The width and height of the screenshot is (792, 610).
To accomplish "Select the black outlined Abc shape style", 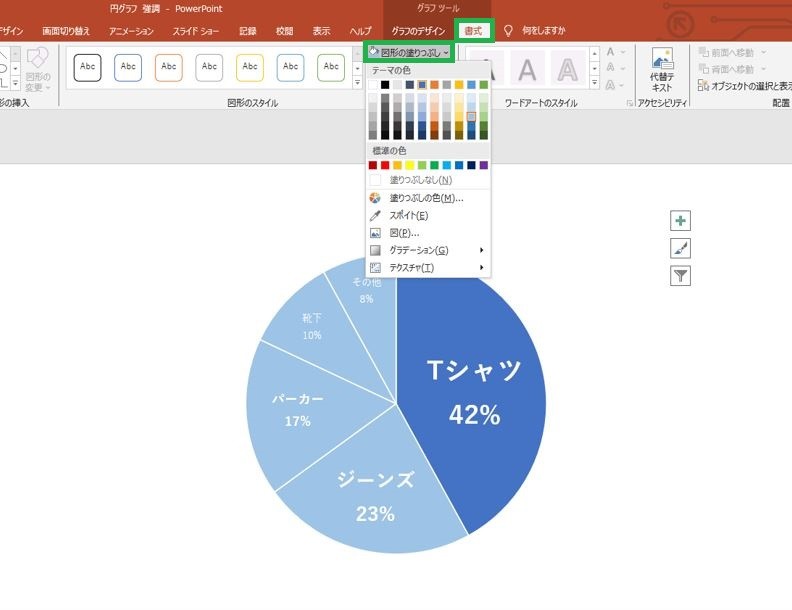I will pos(87,68).
